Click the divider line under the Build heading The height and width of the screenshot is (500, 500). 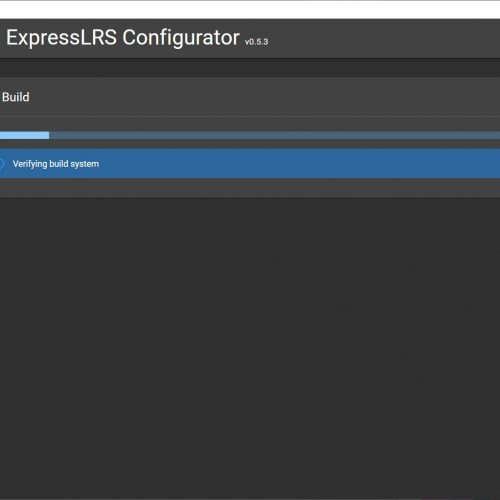pos(250,116)
